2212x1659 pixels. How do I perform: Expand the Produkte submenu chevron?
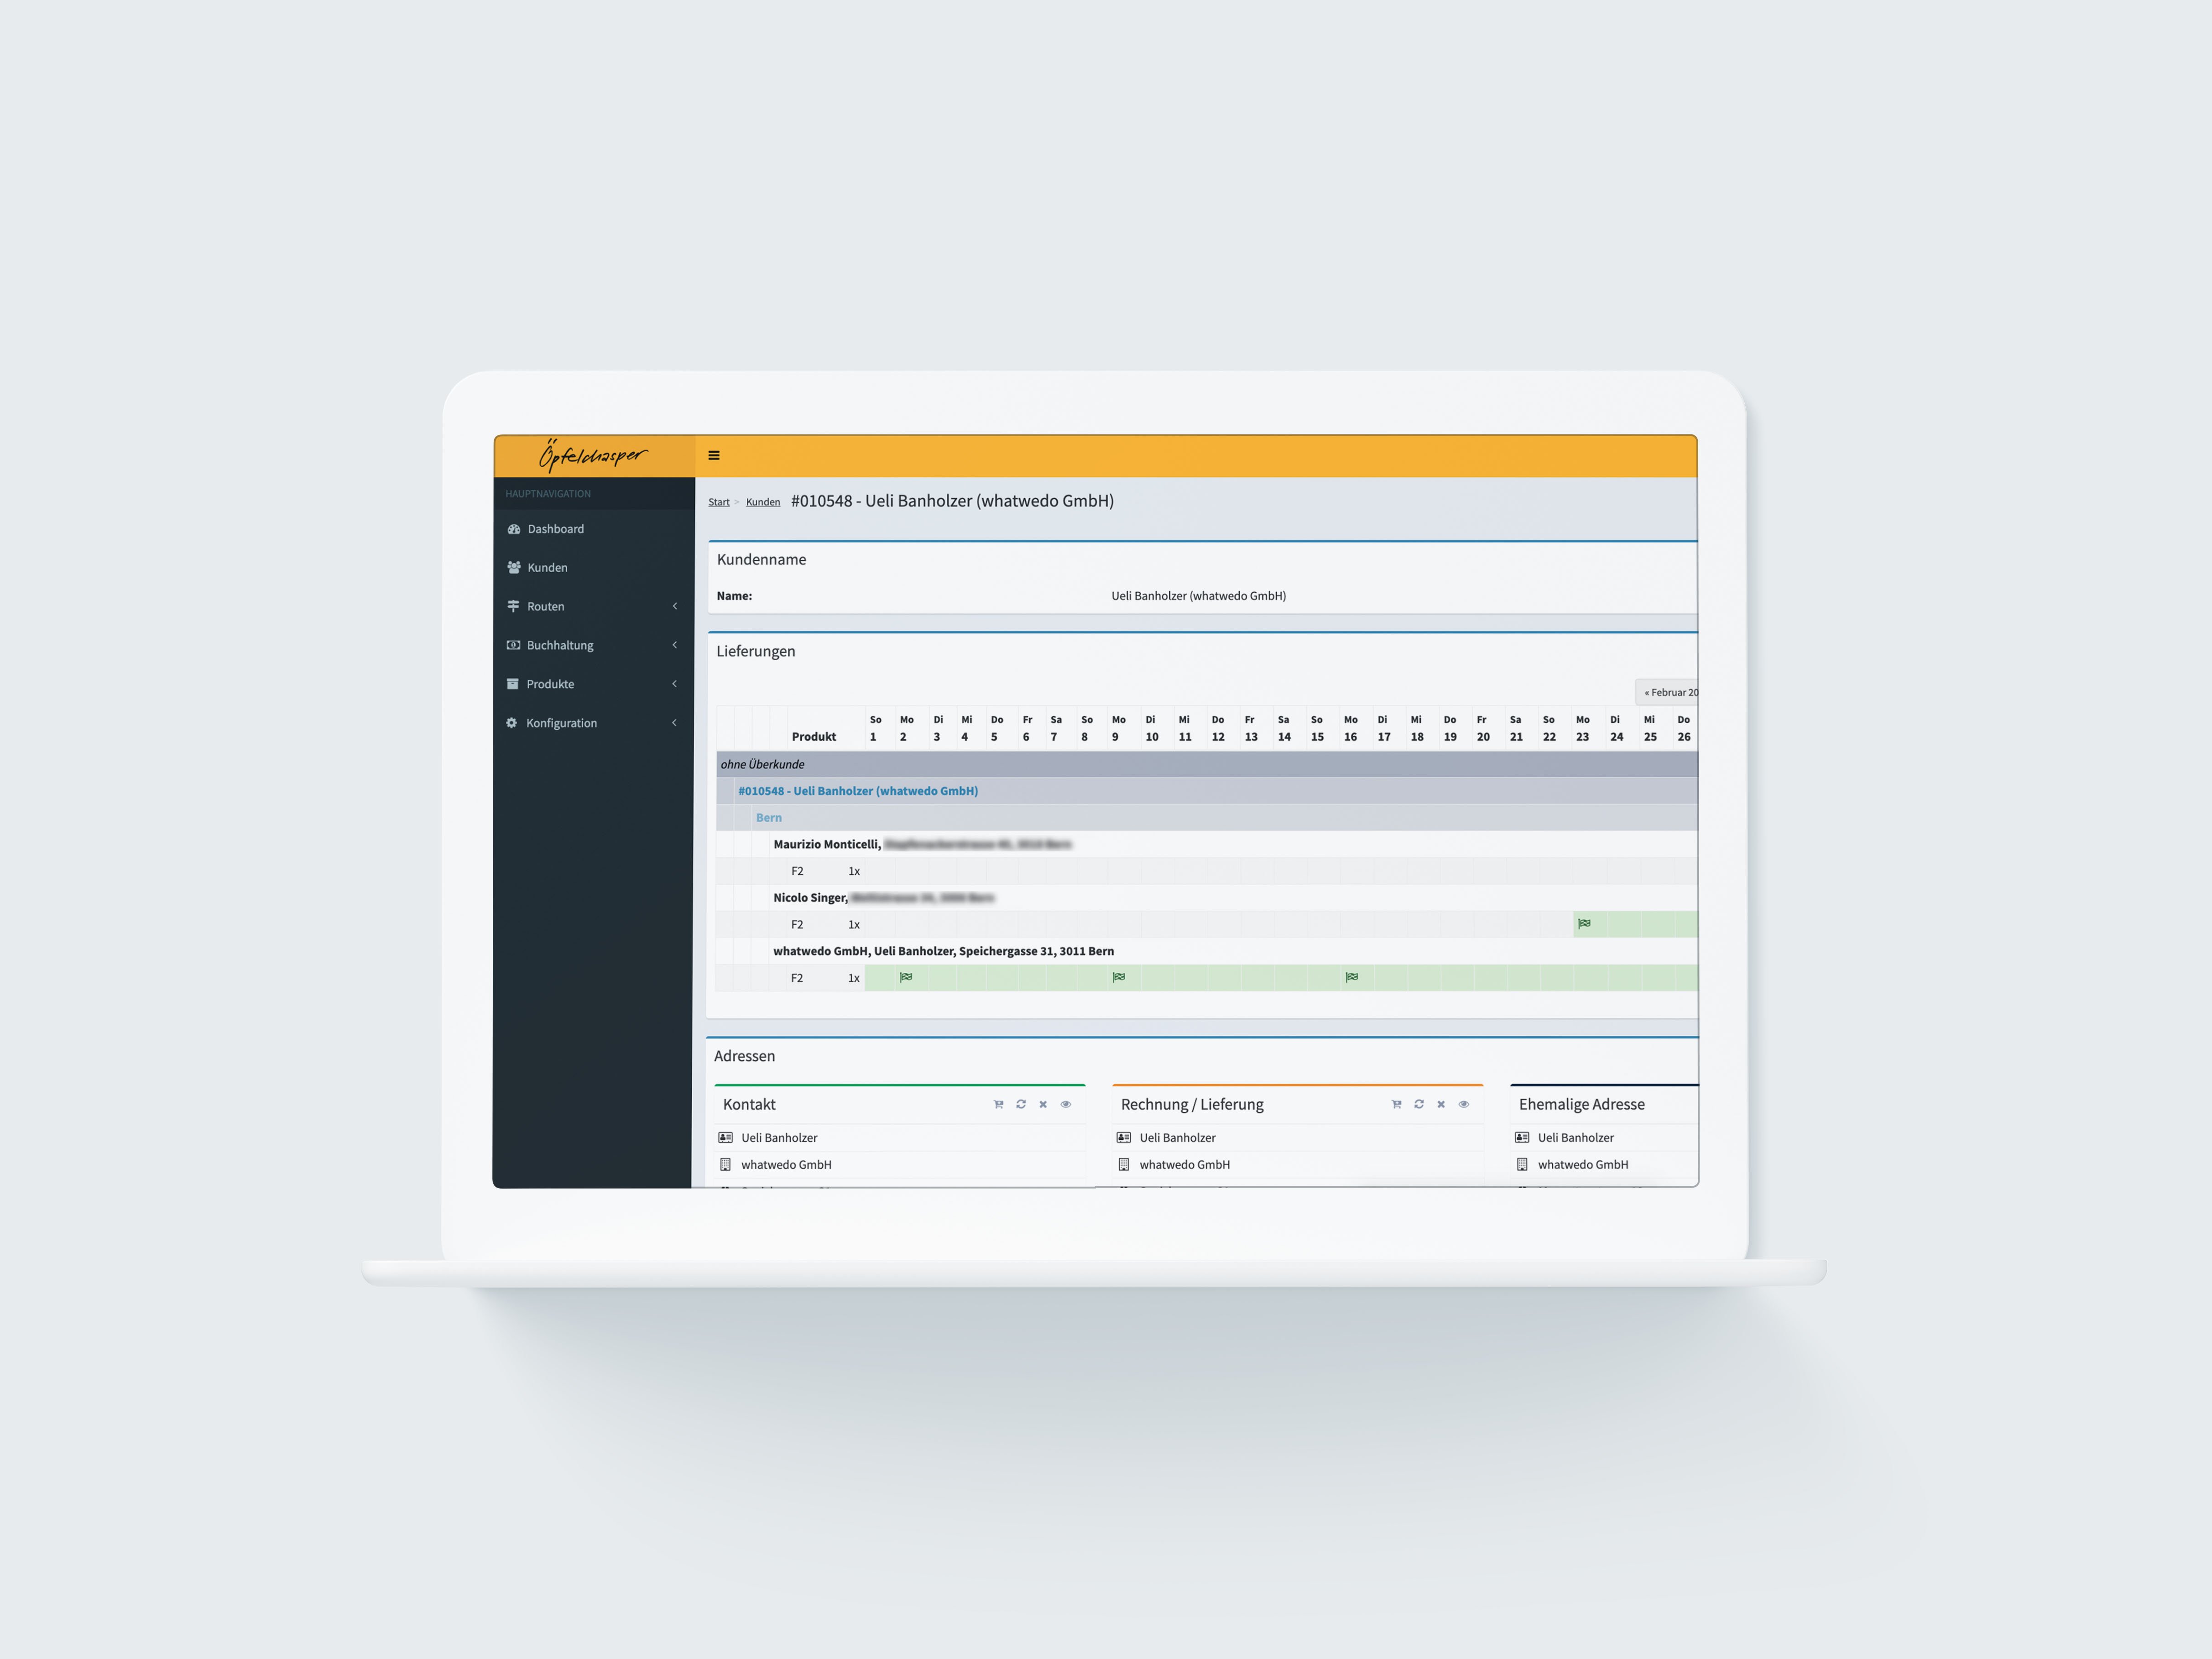(675, 684)
